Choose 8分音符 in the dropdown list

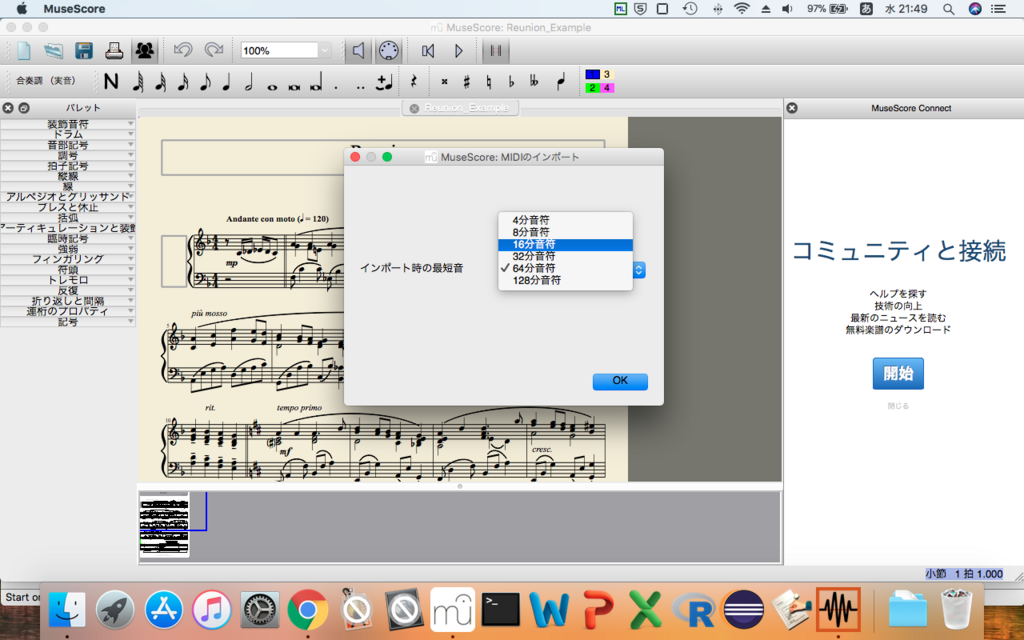[x=566, y=232]
